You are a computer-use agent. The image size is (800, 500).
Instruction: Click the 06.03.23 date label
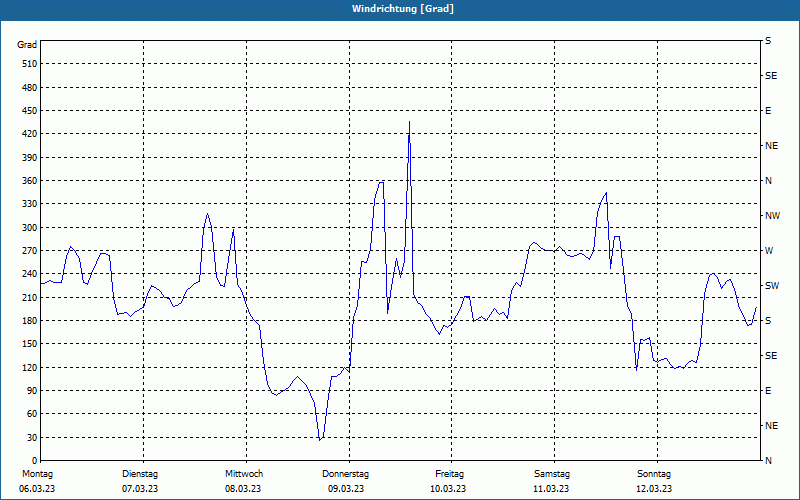[37, 489]
